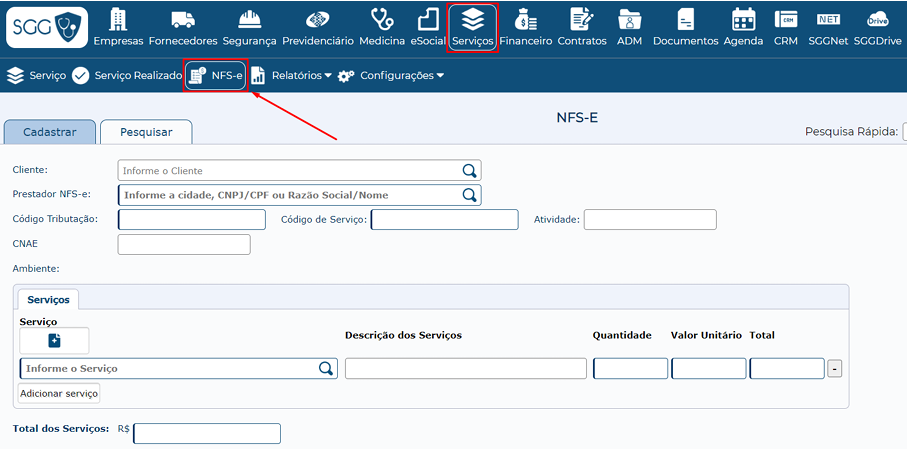Open Serviço Realizado in the submenu
This screenshot has height=454, width=908.
[x=127, y=75]
